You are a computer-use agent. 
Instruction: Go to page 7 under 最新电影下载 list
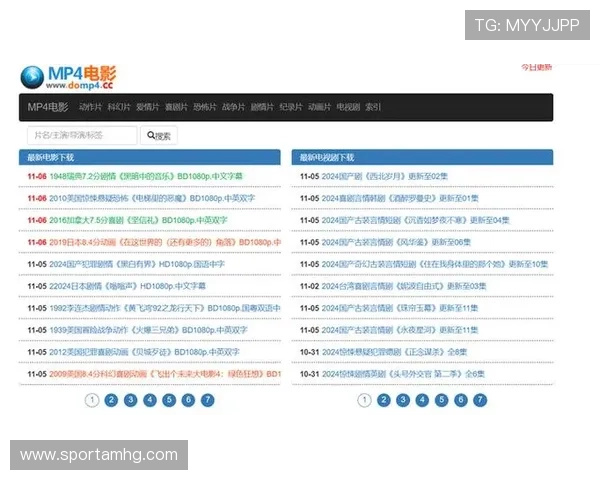pyautogui.click(x=208, y=400)
